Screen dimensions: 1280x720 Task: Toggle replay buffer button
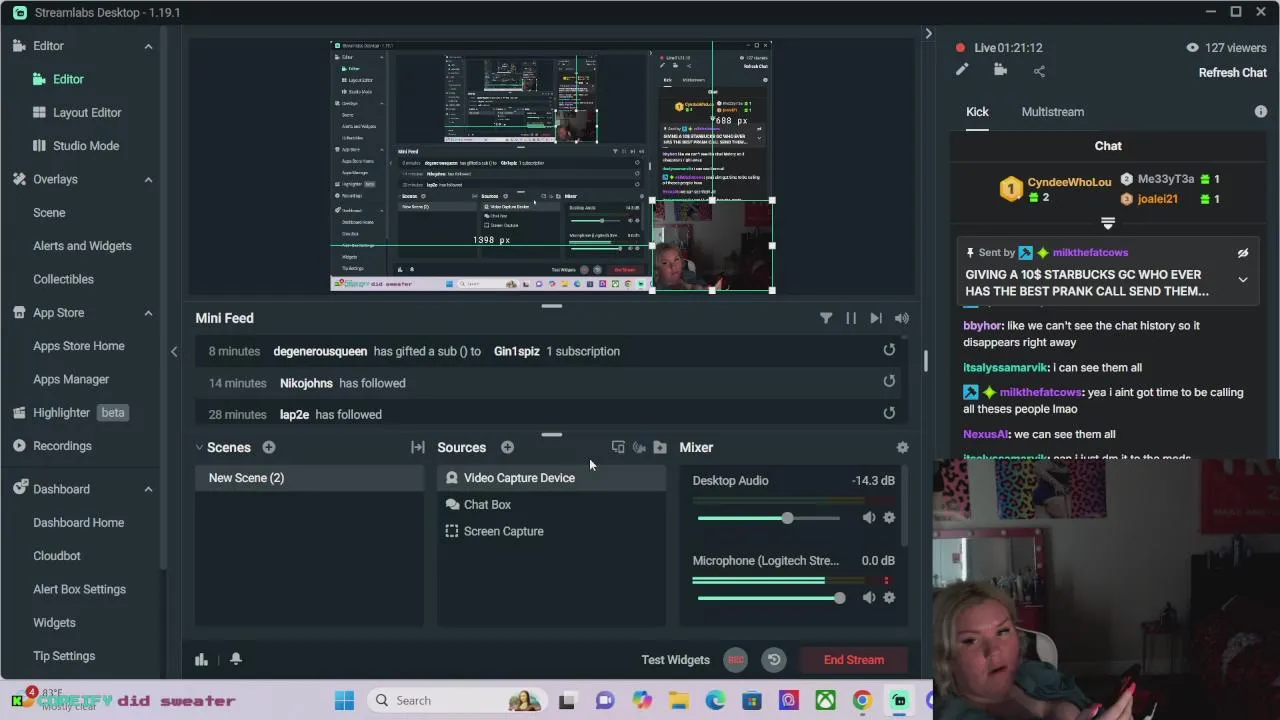774,660
